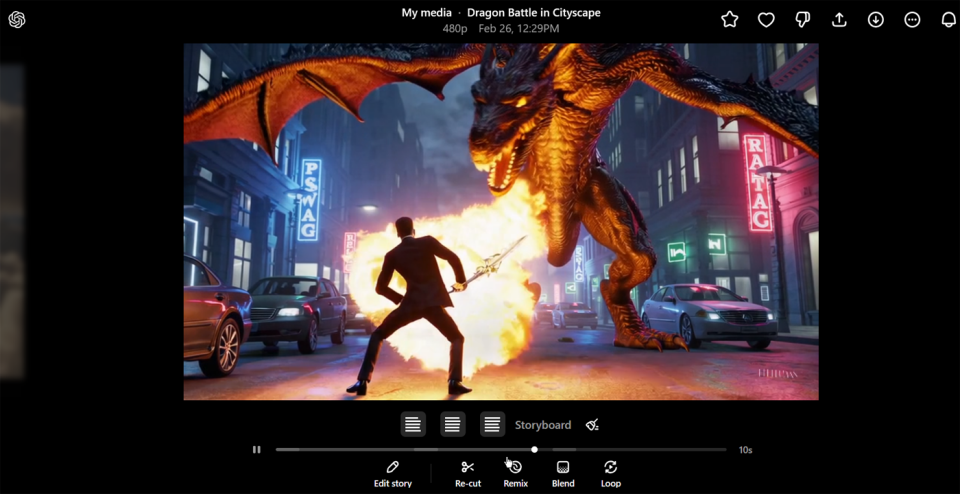Select the second caption card before Storyboard
The image size is (960, 494).
tap(452, 424)
